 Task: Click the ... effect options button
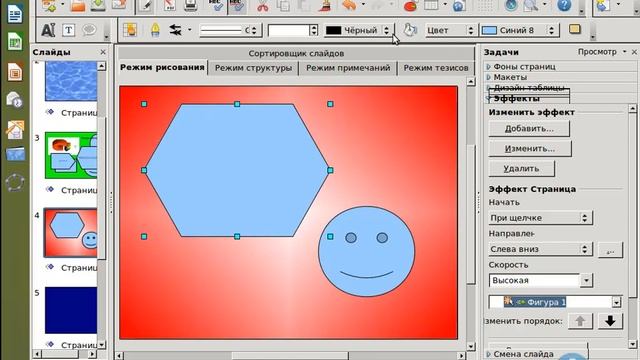pos(610,249)
